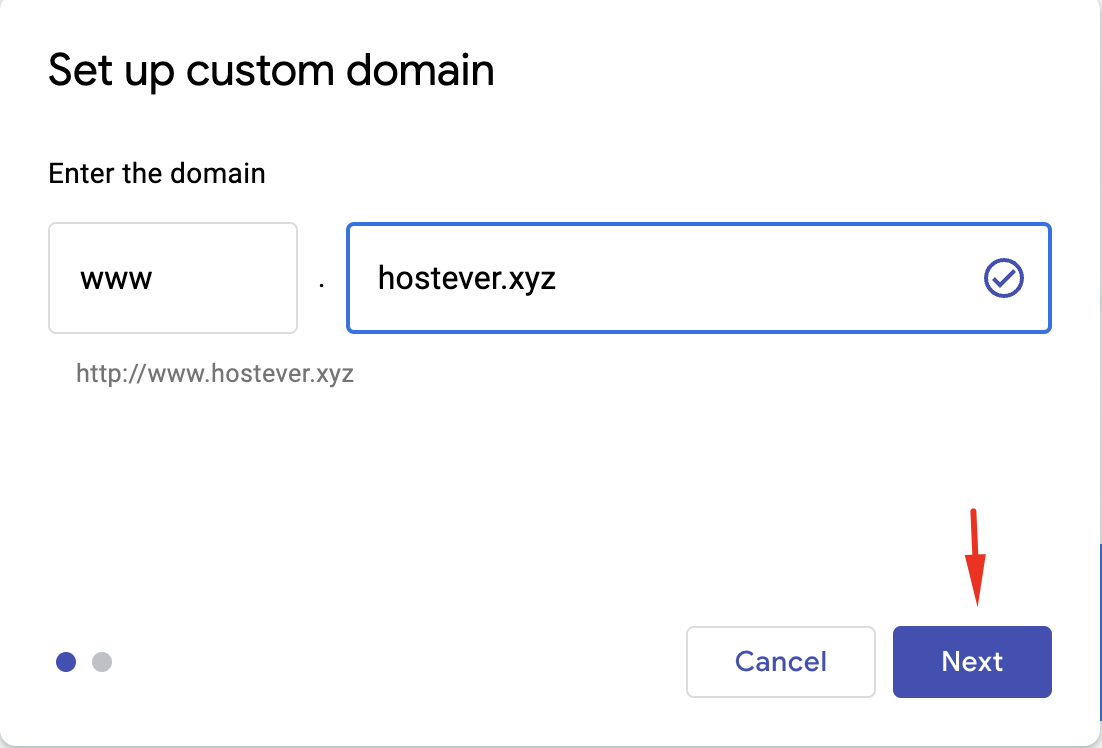This screenshot has height=748, width=1102.
Task: Click the "Set up custom domain" heading
Action: point(271,70)
